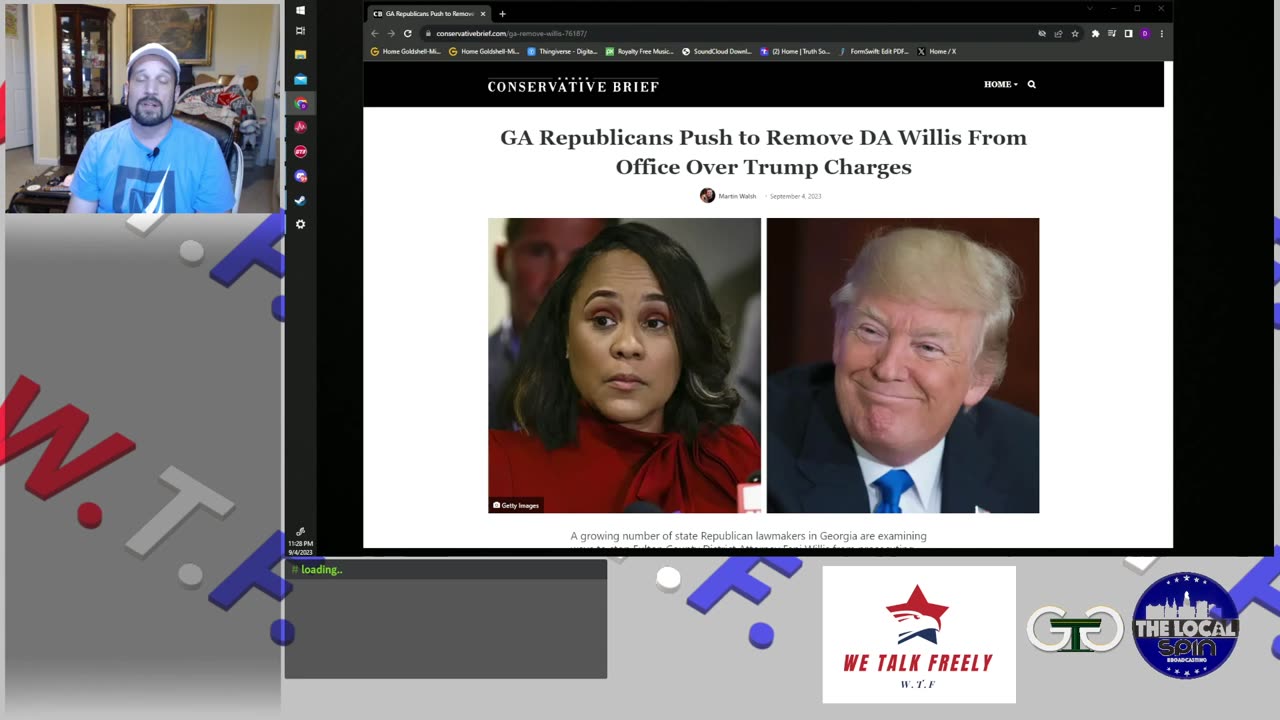This screenshot has width=1280, height=720.
Task: Click the white GTC logo
Action: pos(1075,629)
